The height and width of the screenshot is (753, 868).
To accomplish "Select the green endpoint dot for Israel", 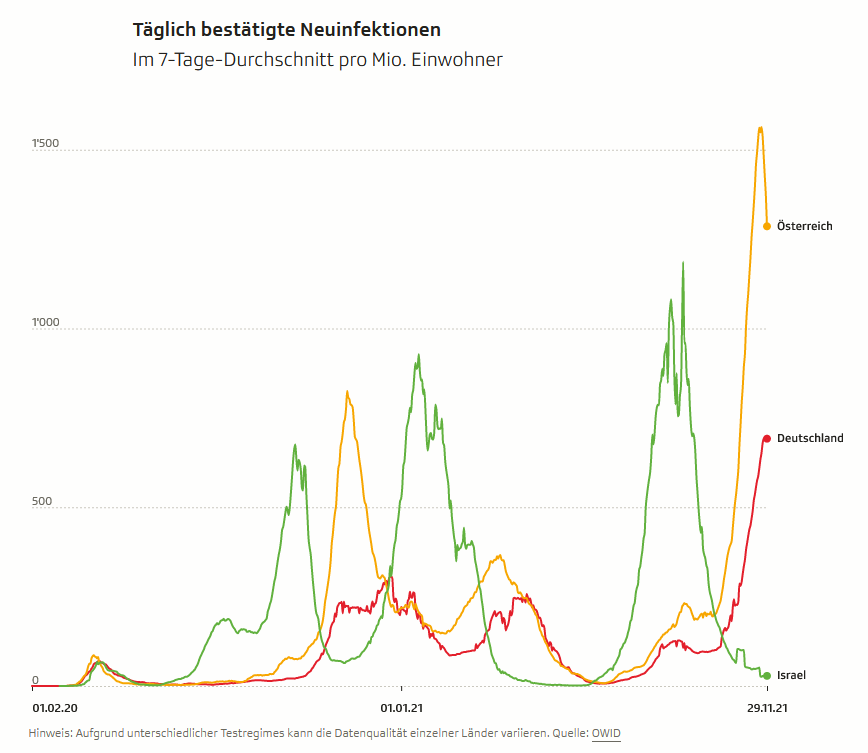I will pos(767,676).
